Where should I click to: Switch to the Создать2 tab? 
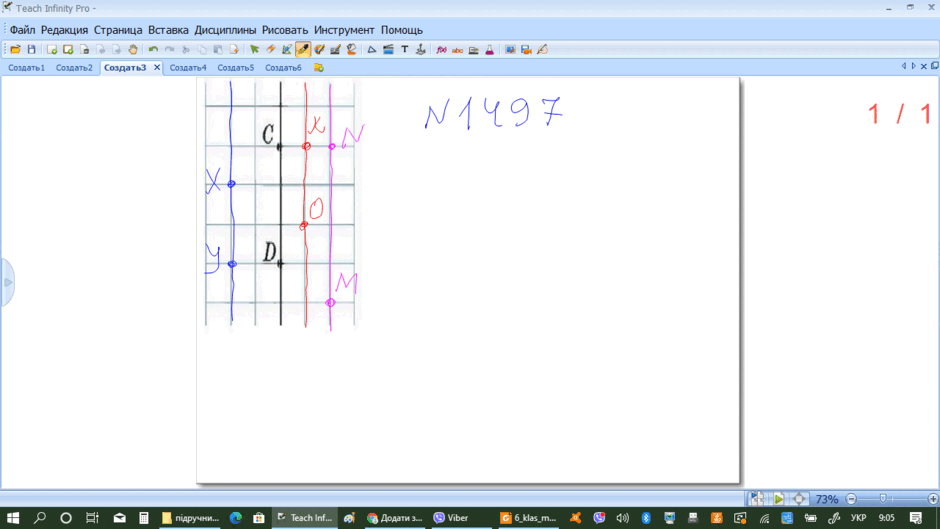(74, 68)
